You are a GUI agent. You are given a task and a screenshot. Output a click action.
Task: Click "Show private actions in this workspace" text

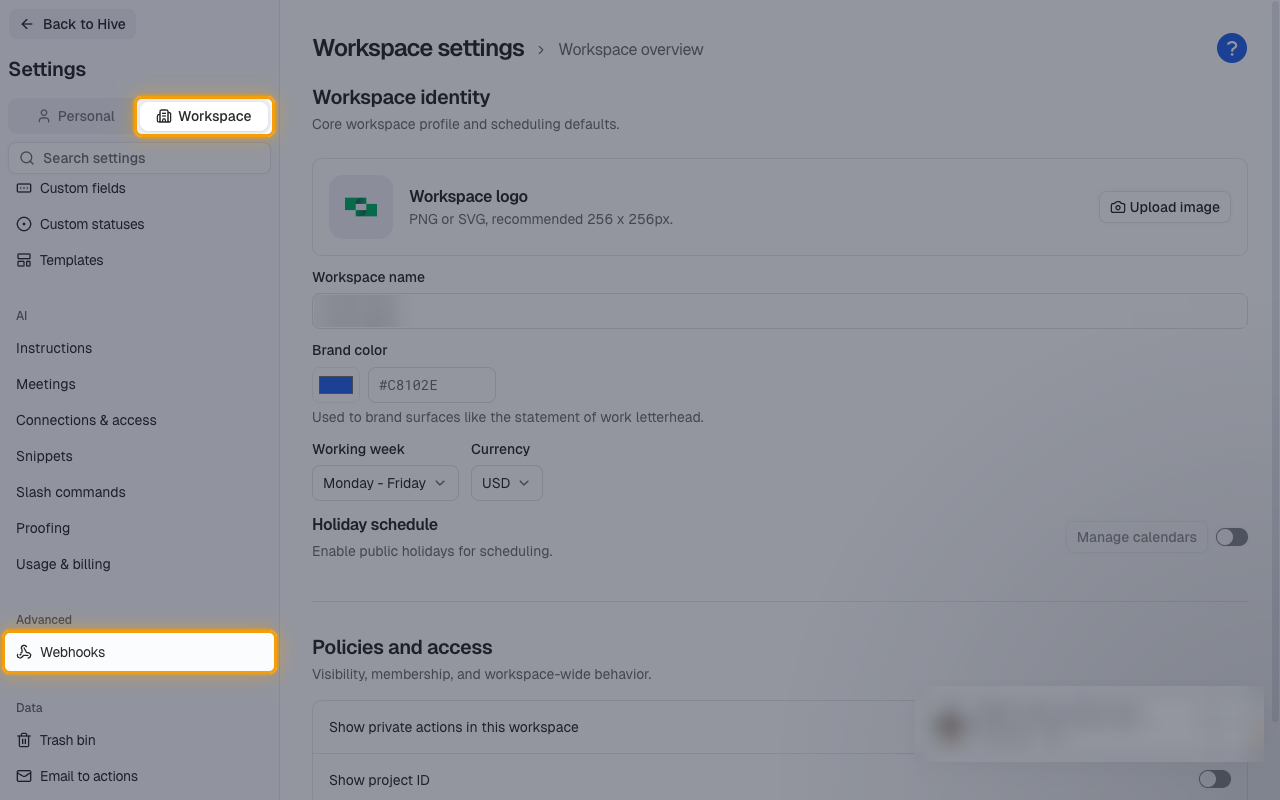(454, 727)
